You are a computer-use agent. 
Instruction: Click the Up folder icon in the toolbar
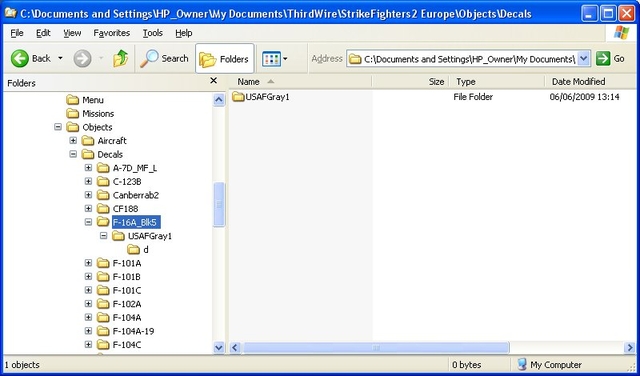point(120,59)
